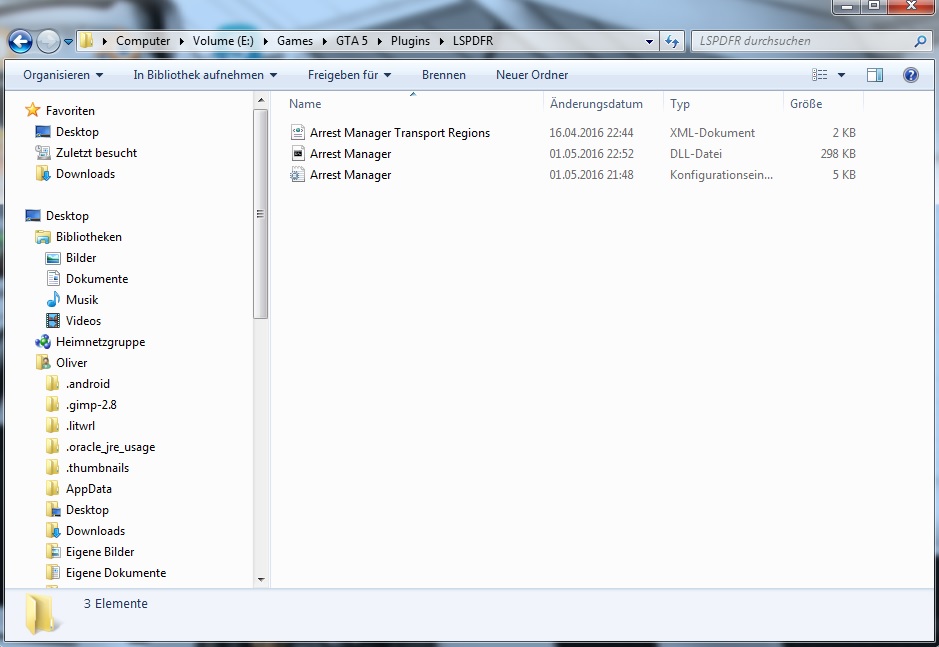The width and height of the screenshot is (939, 647).
Task: Click the Arrest Manager DLL file icon
Action: tap(298, 153)
